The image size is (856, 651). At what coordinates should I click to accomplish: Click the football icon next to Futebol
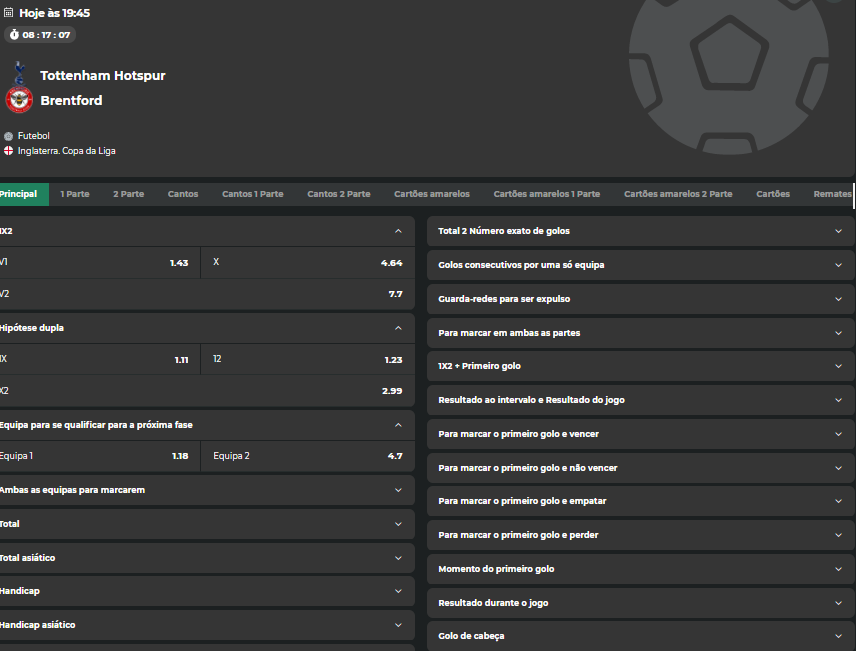[9, 136]
